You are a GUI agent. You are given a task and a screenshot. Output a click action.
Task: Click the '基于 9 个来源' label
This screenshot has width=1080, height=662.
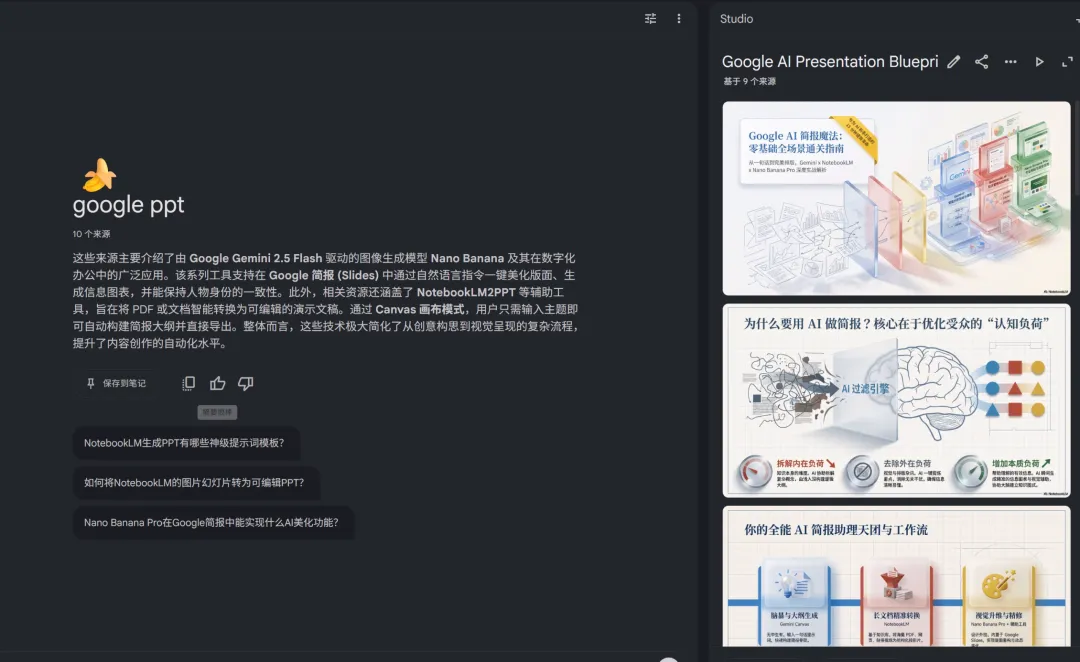click(x=749, y=81)
